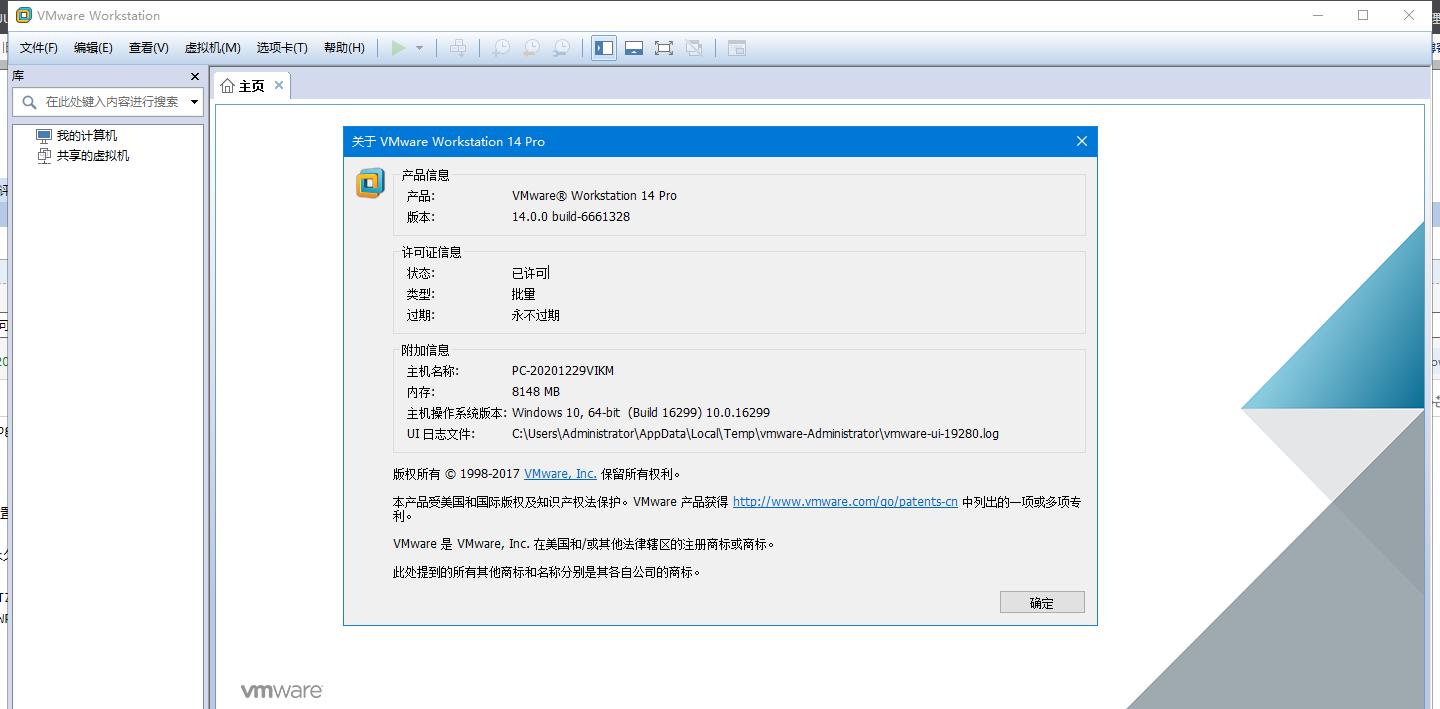Click the vmware logo on the home page
The image size is (1440, 709).
pyautogui.click(x=281, y=691)
